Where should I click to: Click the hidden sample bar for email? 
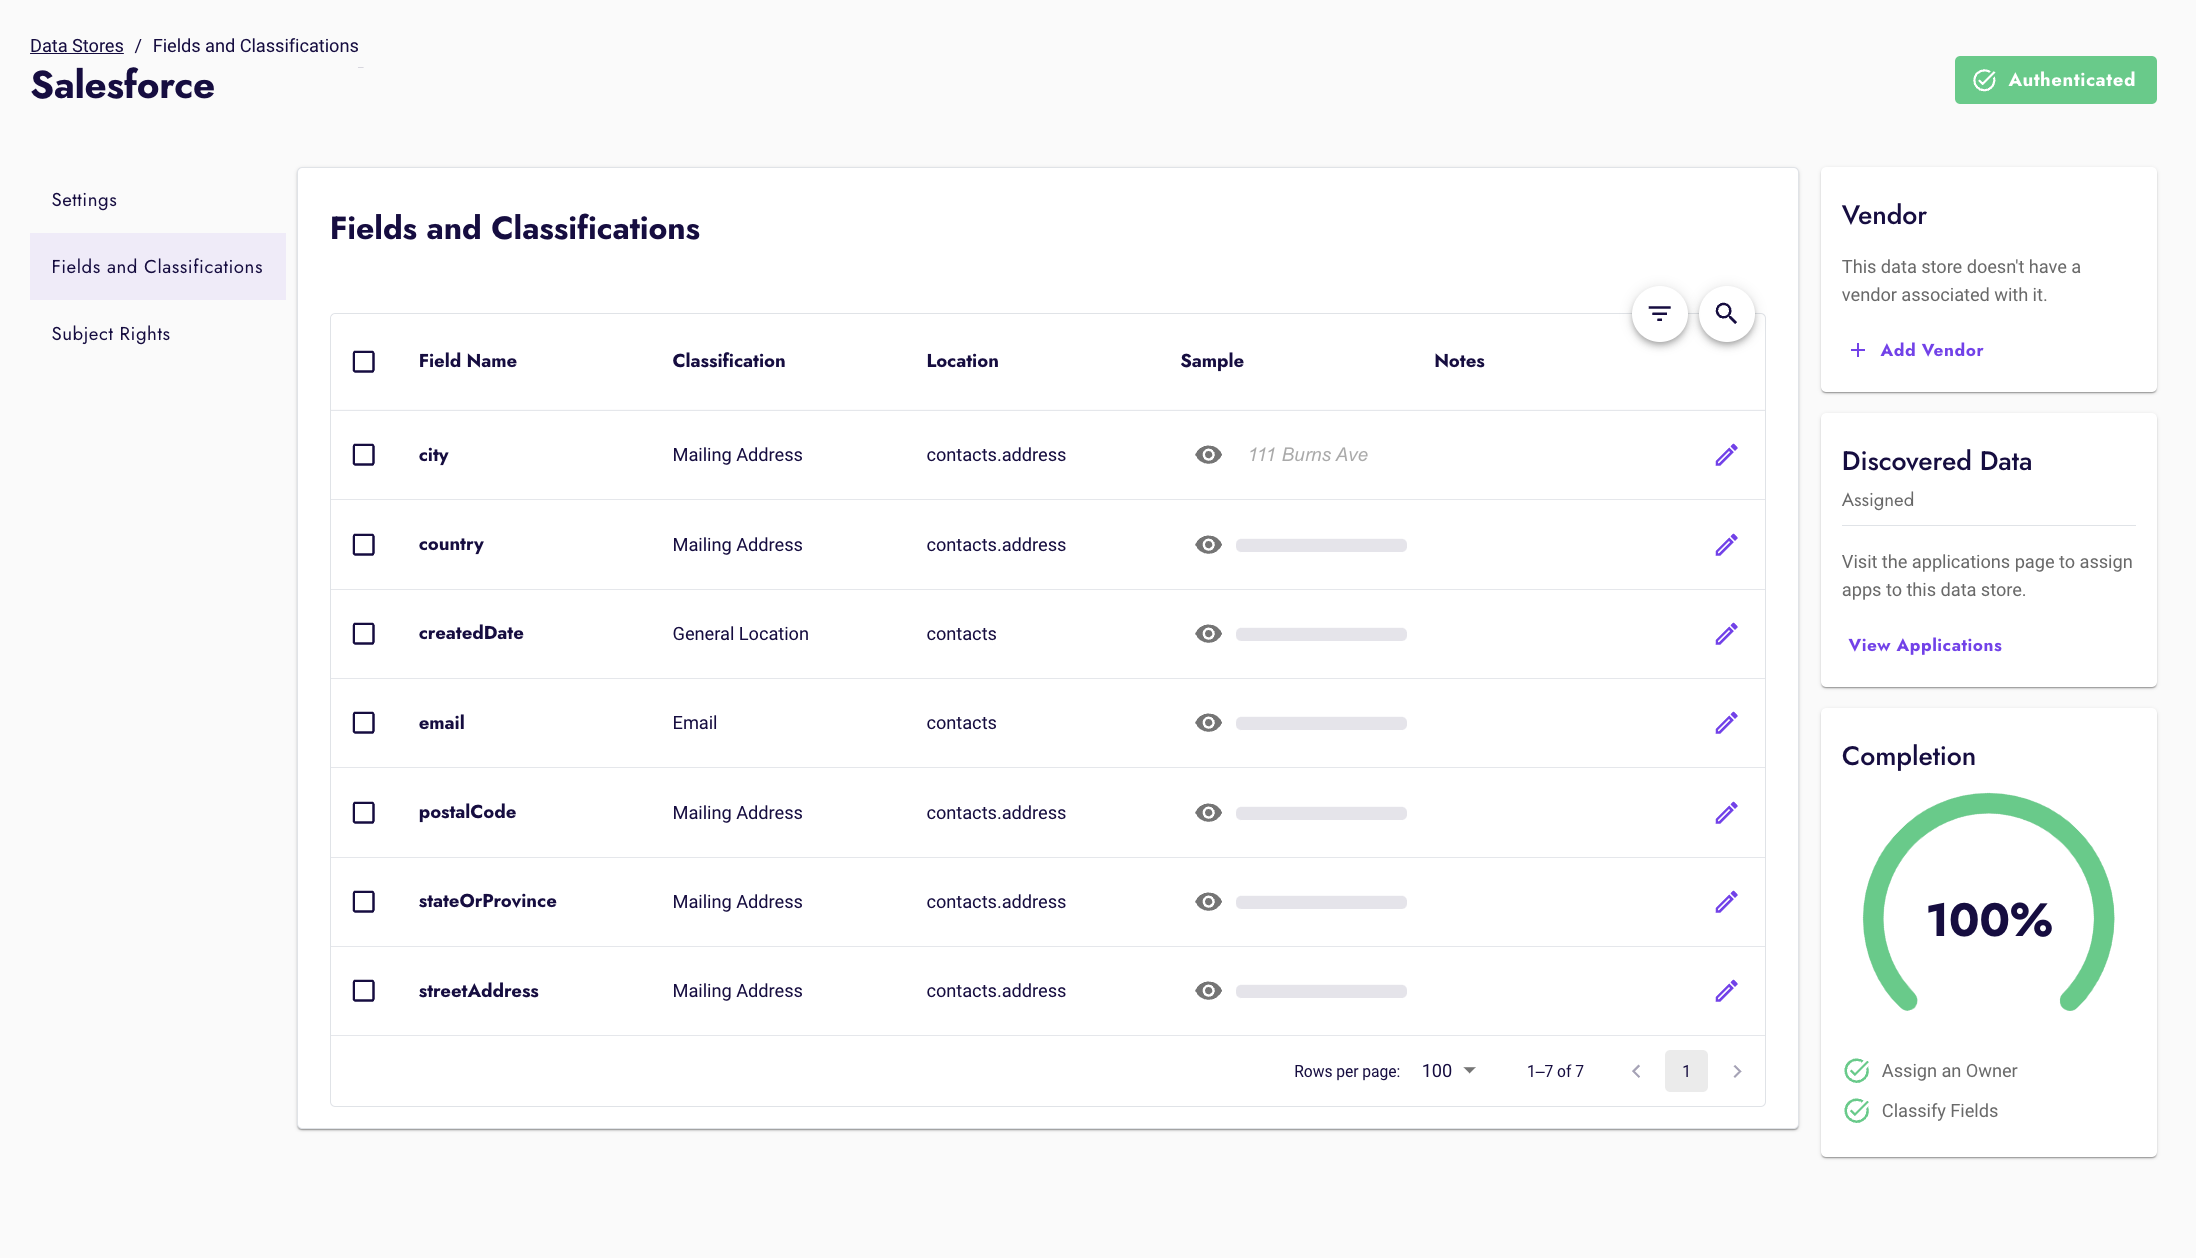(1321, 723)
